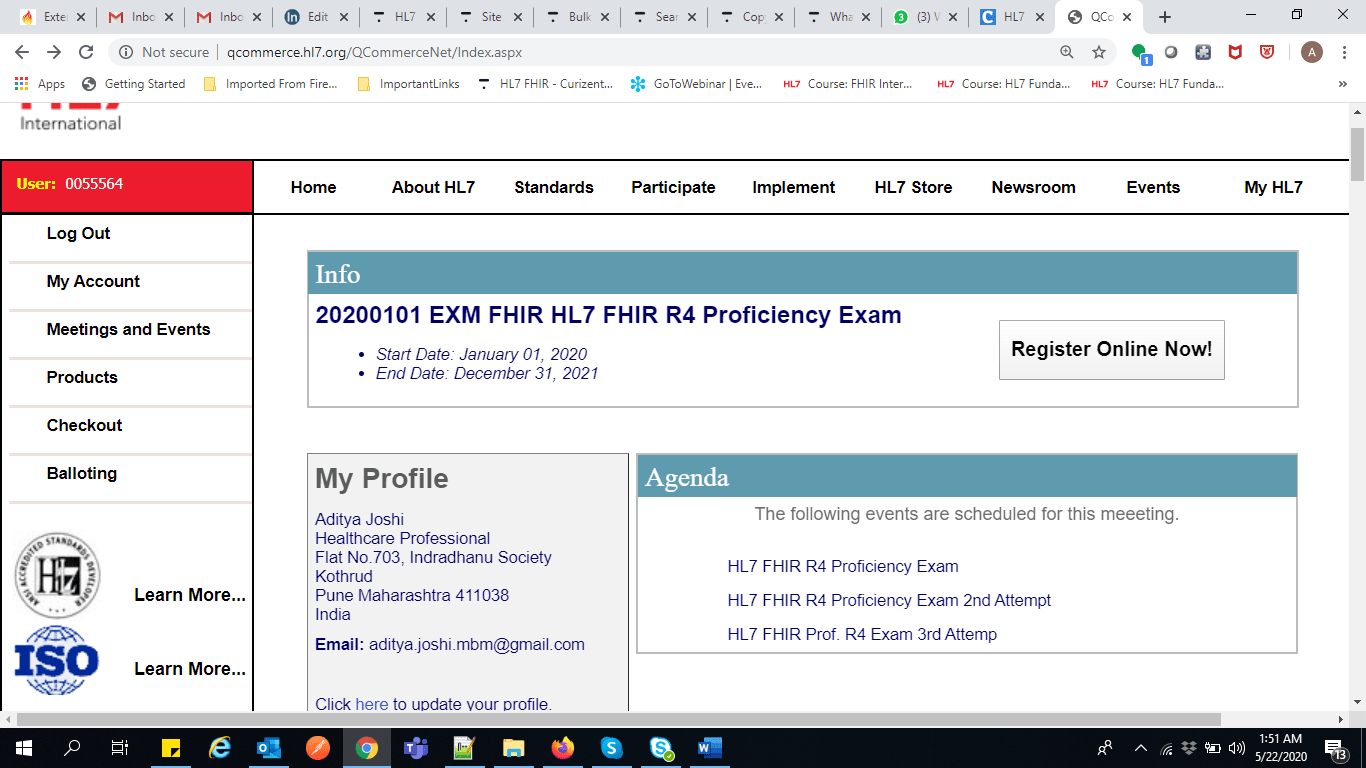Click the zoom magnifier icon in address bar
The width and height of the screenshot is (1366, 768).
click(1067, 52)
